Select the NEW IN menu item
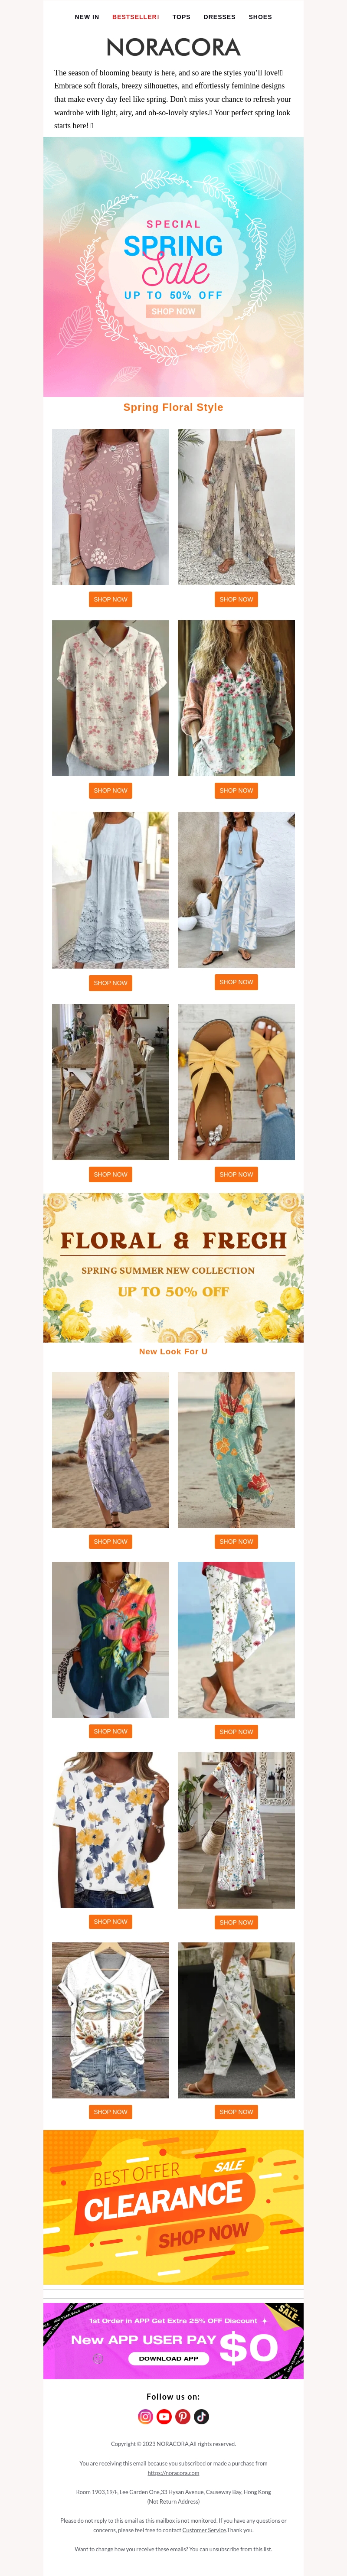 click(87, 17)
